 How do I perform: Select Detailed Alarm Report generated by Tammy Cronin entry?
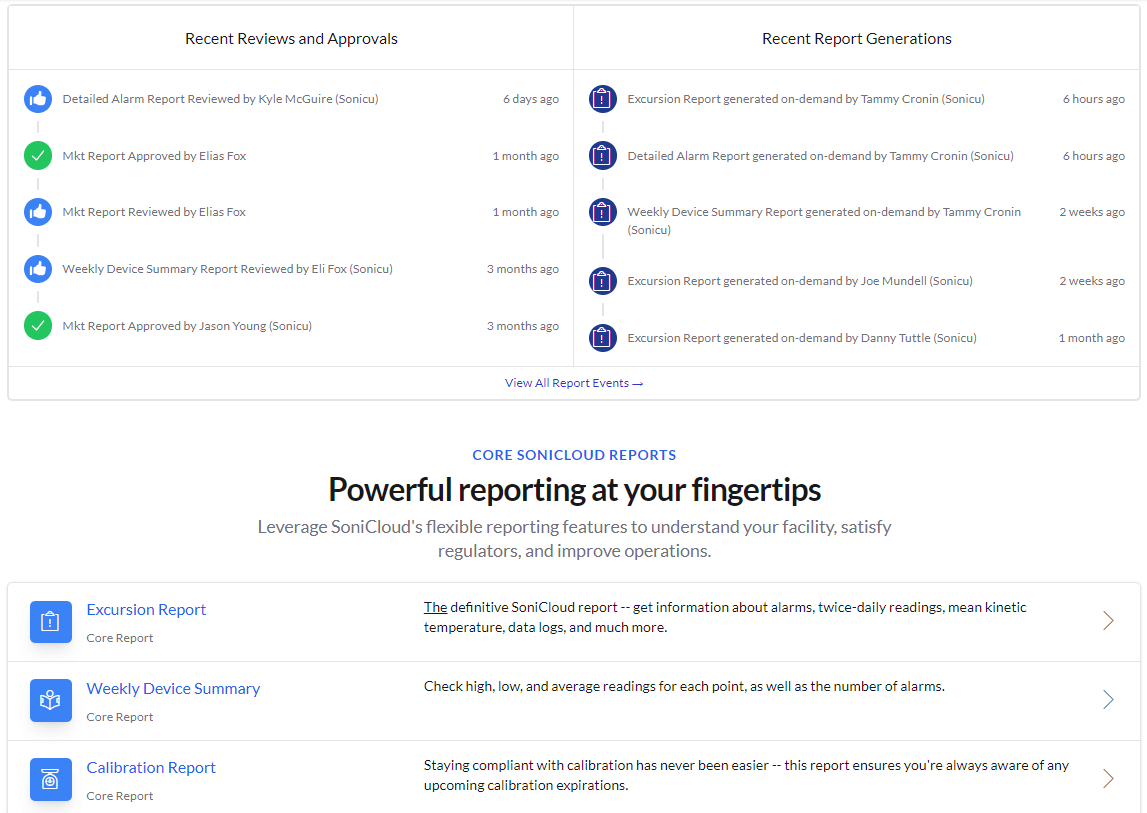(821, 156)
